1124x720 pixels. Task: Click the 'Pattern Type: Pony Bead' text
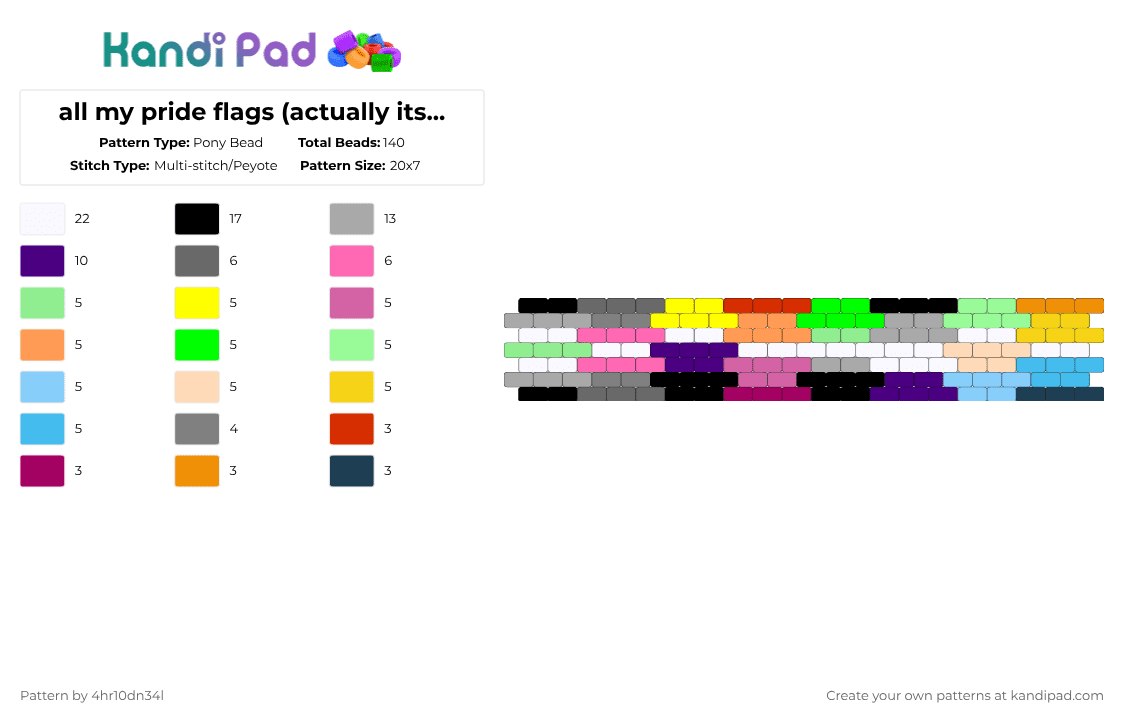coord(181,143)
